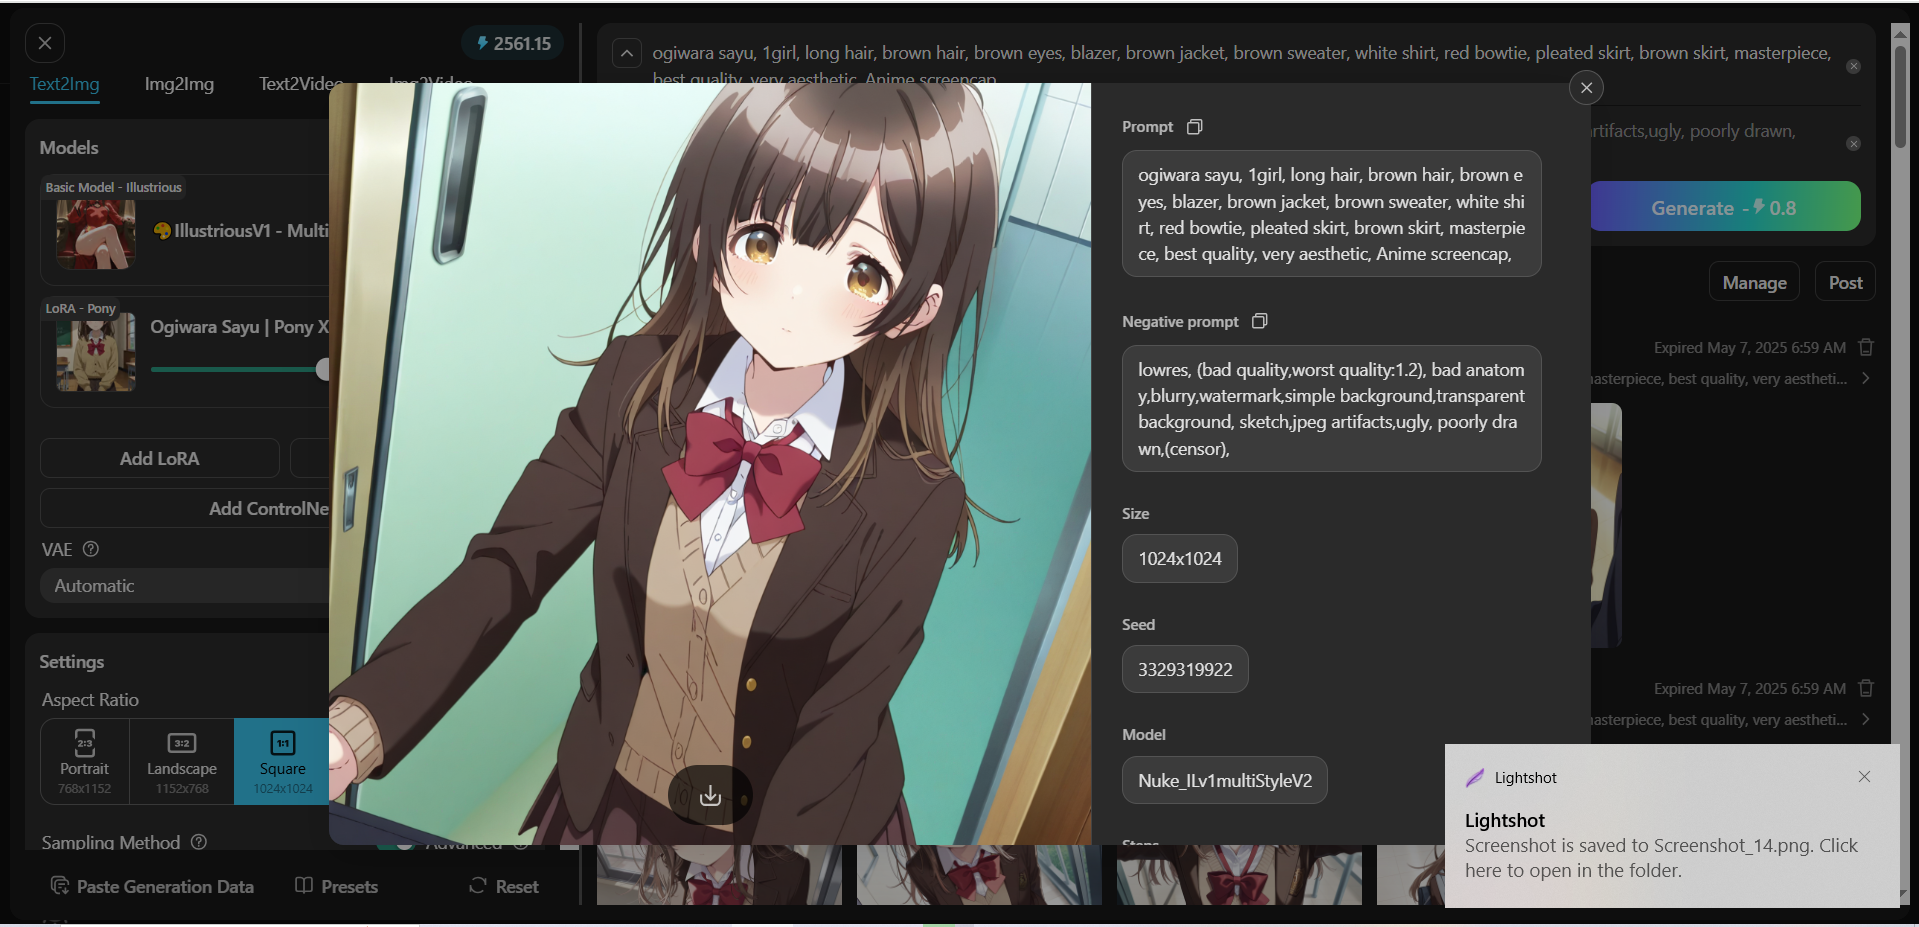This screenshot has width=1919, height=927.
Task: Select the Ogiwara Sayu LoRA thumbnail
Action: (x=96, y=354)
